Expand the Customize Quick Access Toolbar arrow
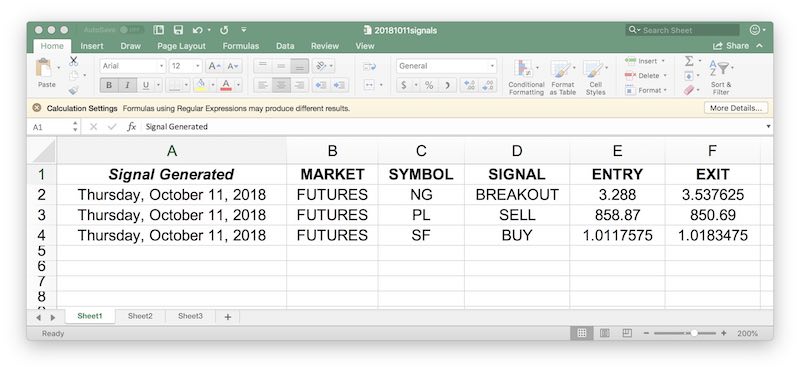 click(244, 30)
